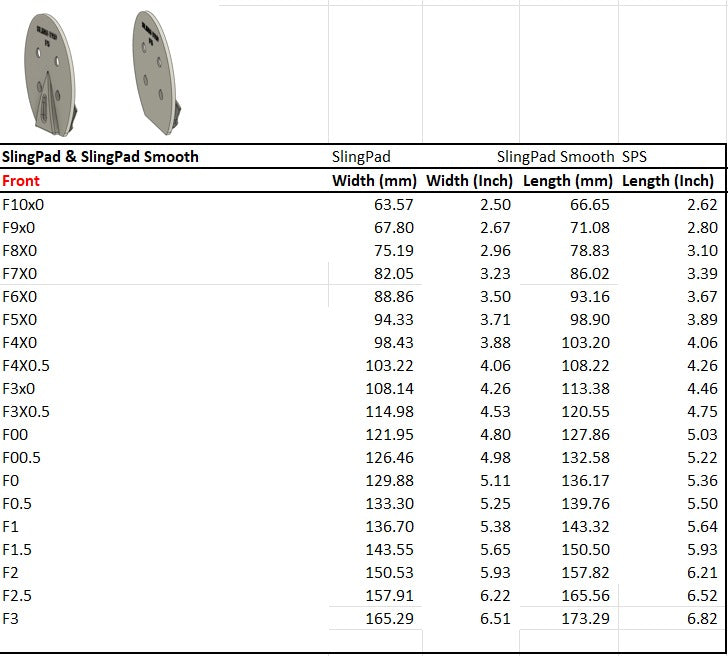The image size is (728, 656).
Task: Click the 71.08 length cell
Action: tap(590, 228)
